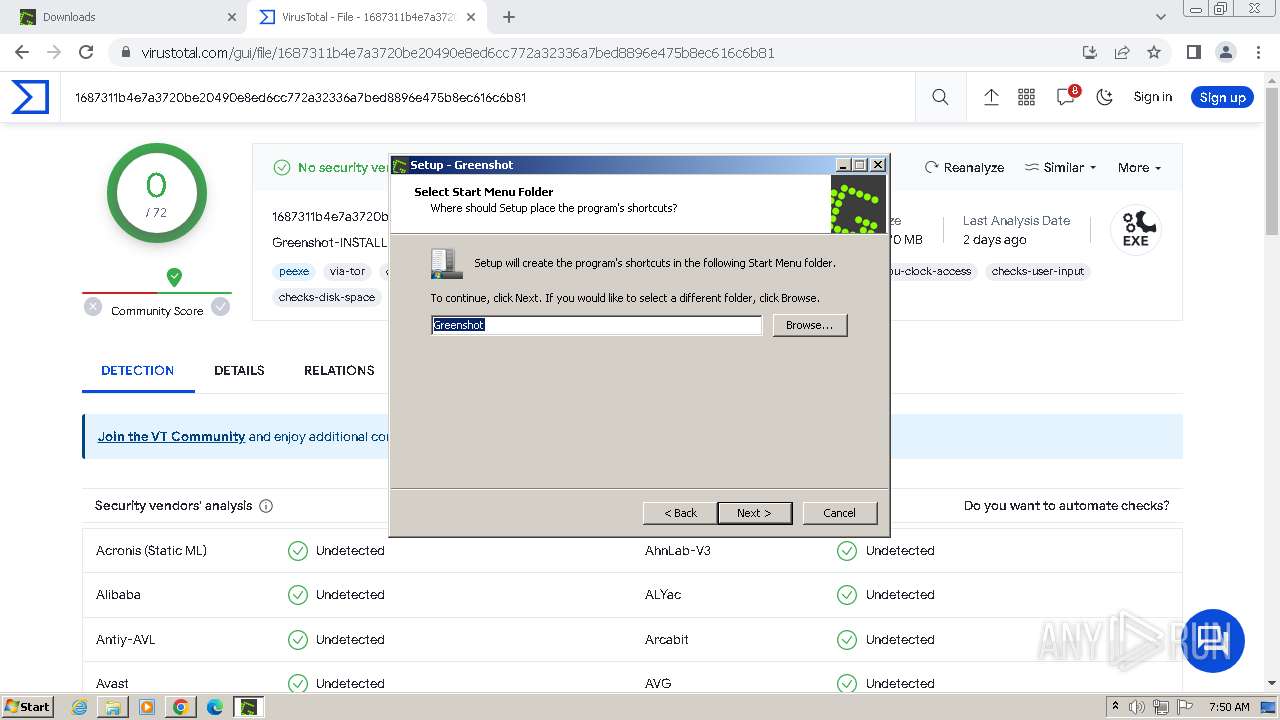Click the Greenshot setup taskbar icon
This screenshot has width=1280, height=720.
249,707
